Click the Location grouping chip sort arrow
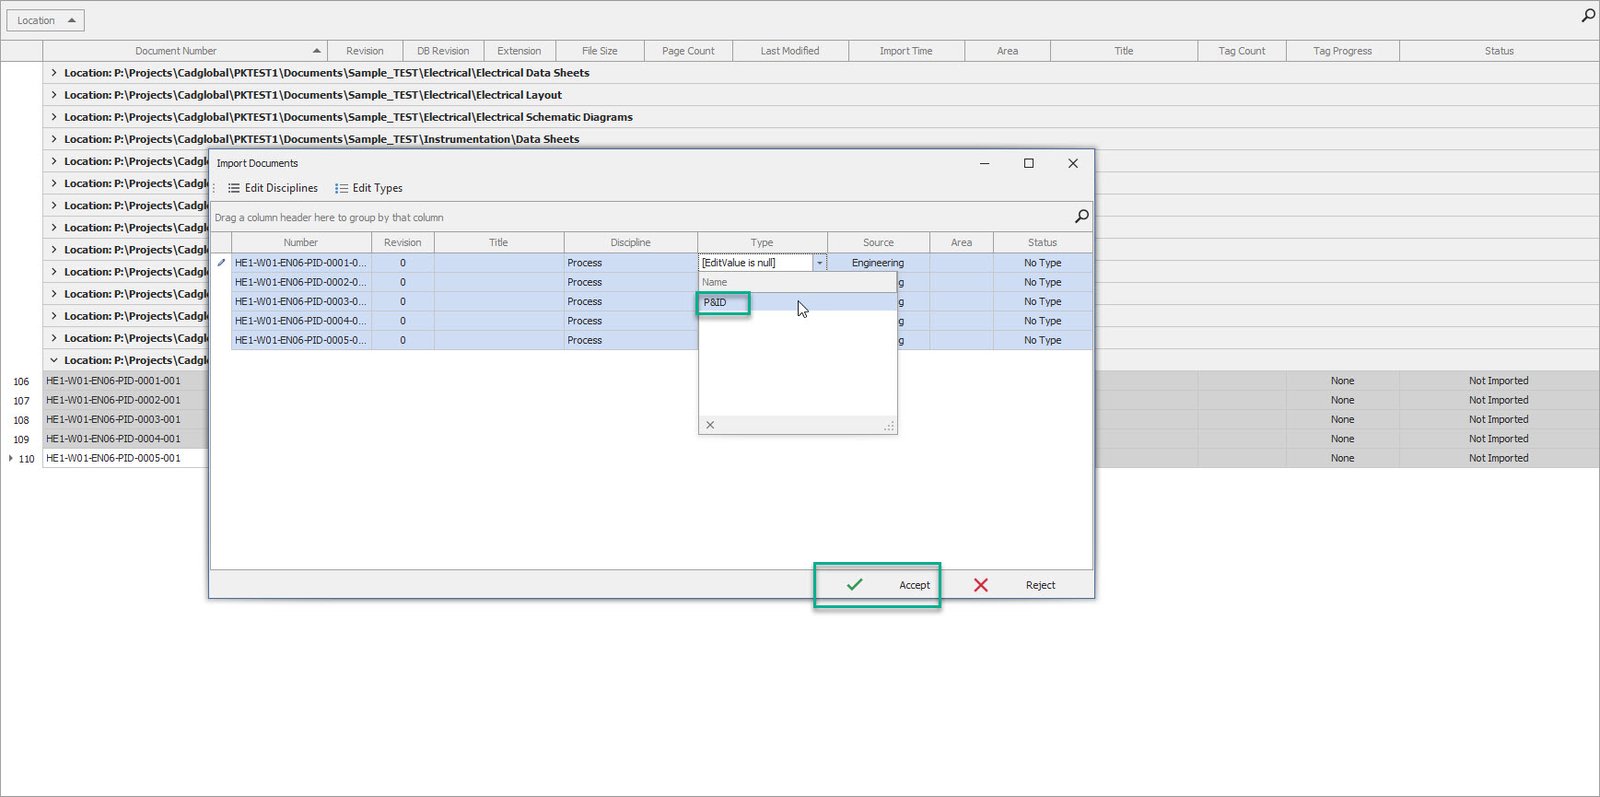This screenshot has width=1600, height=797. (71, 20)
